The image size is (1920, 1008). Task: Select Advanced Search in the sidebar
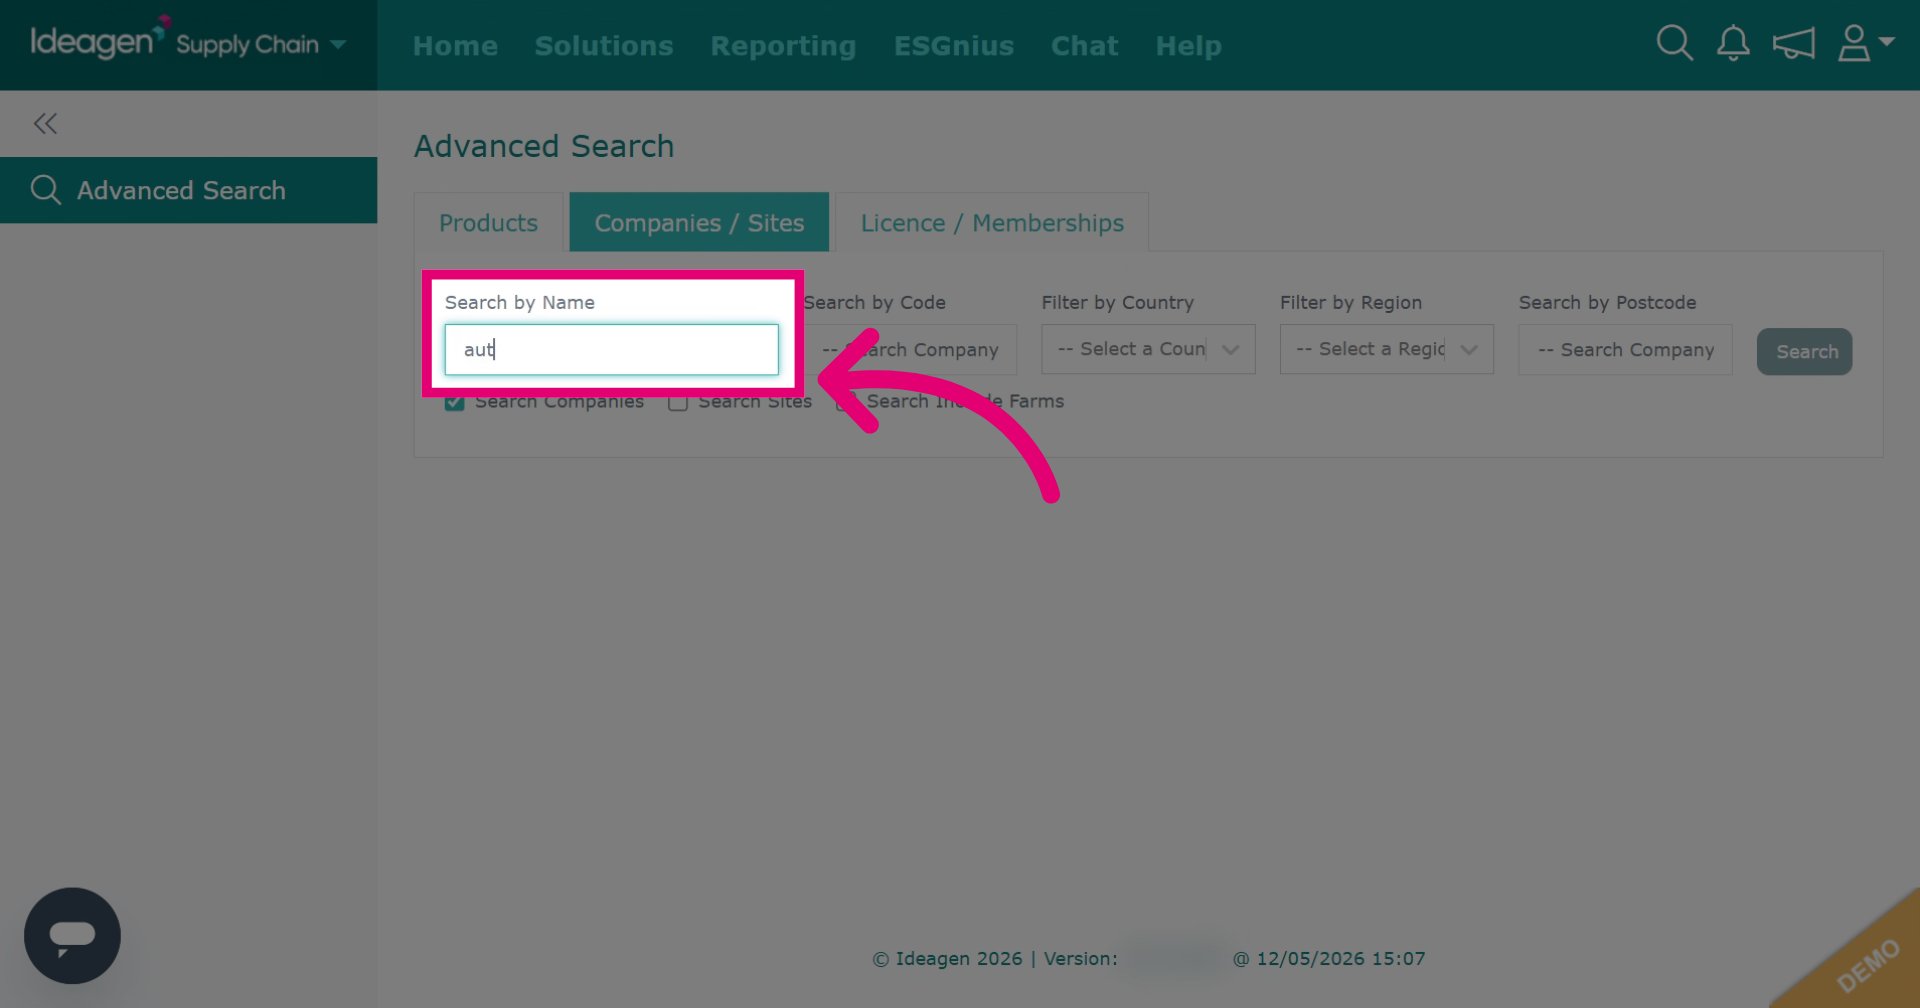[188, 190]
